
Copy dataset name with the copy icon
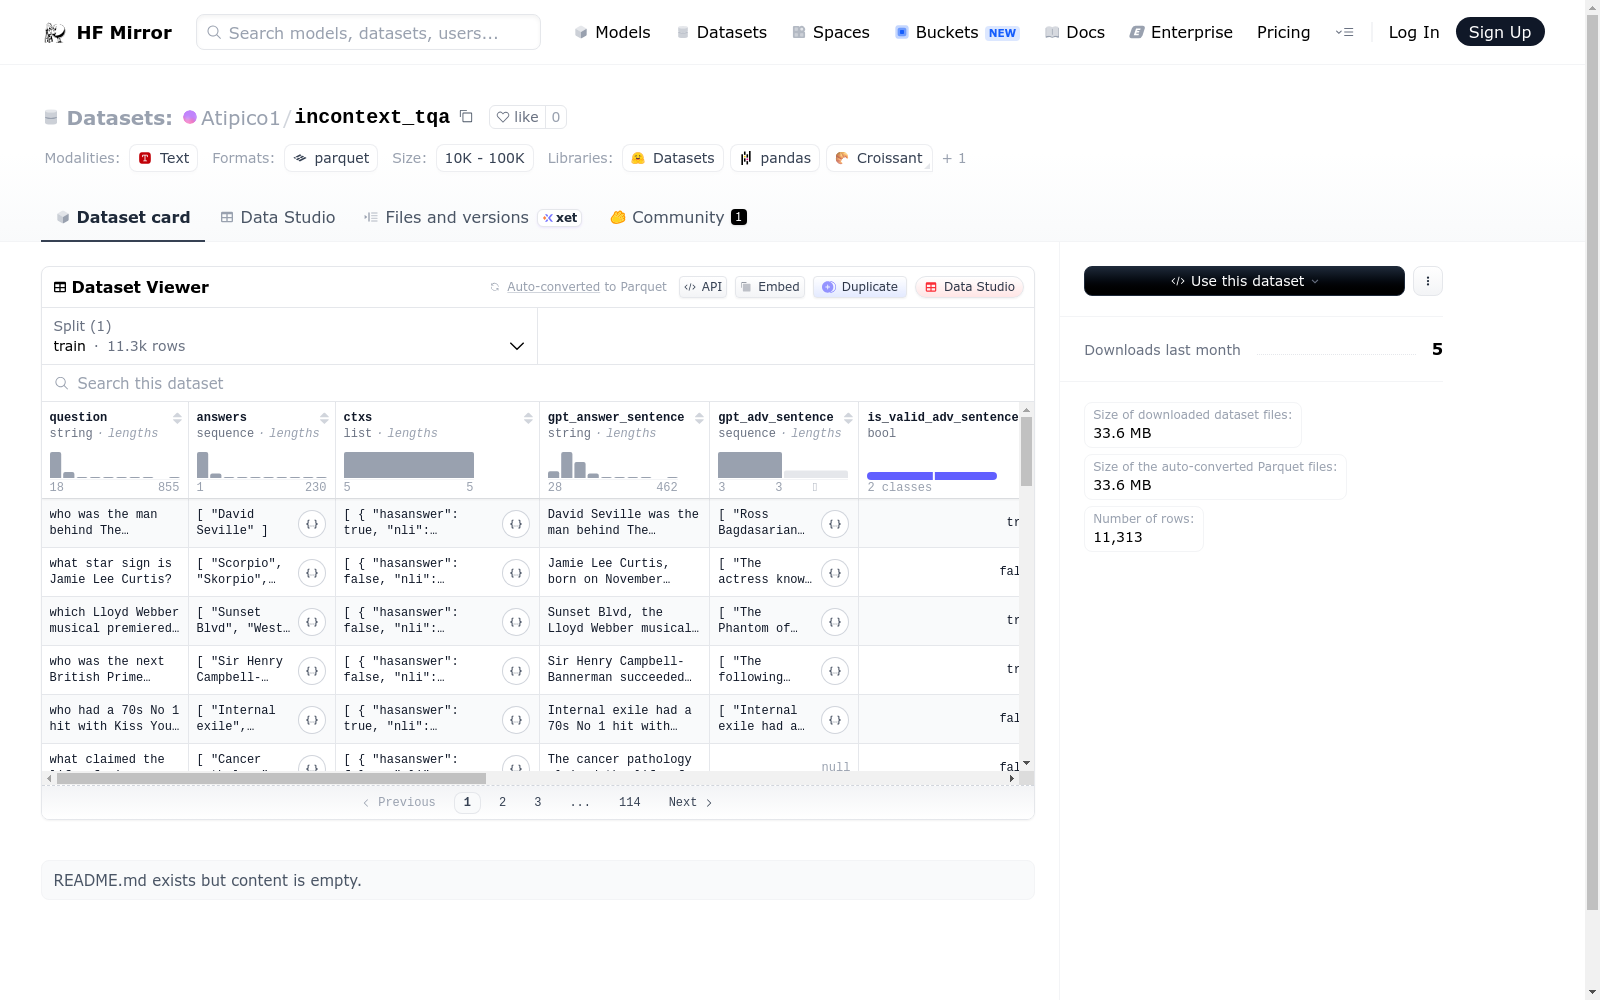(x=466, y=116)
